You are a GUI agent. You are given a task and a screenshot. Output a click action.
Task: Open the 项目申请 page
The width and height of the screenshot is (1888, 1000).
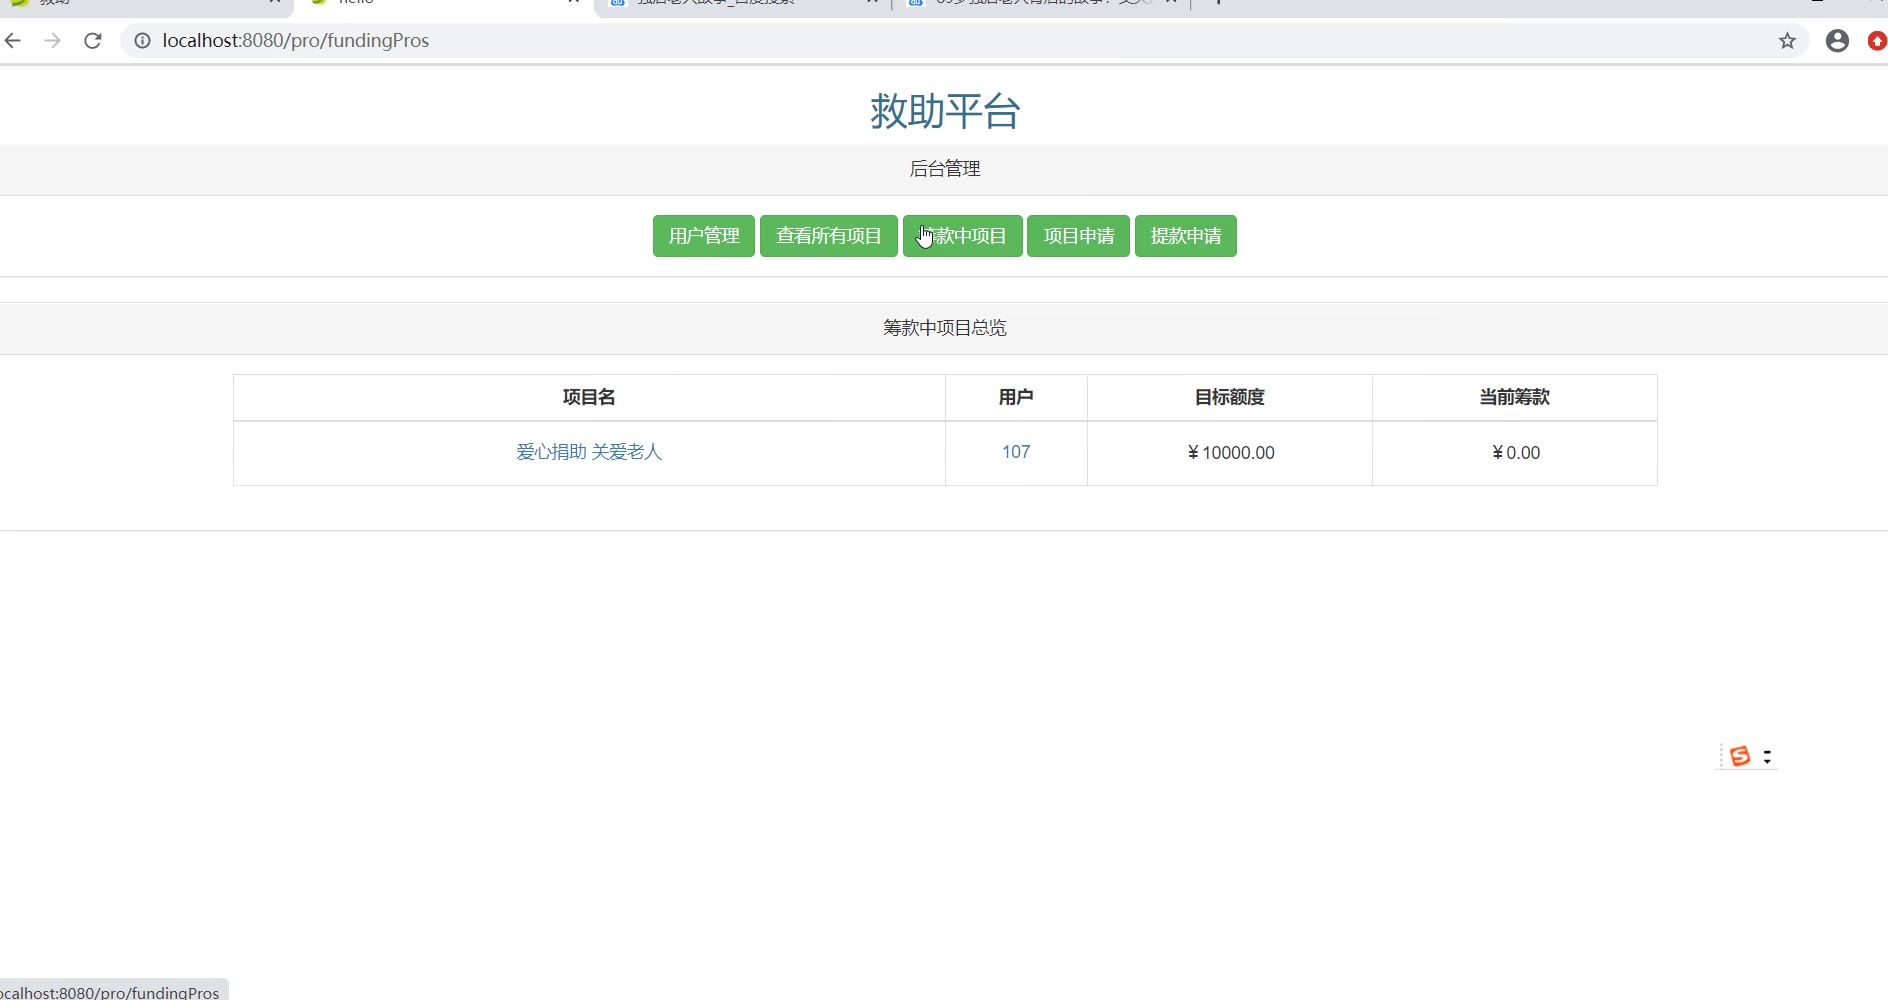tap(1078, 236)
